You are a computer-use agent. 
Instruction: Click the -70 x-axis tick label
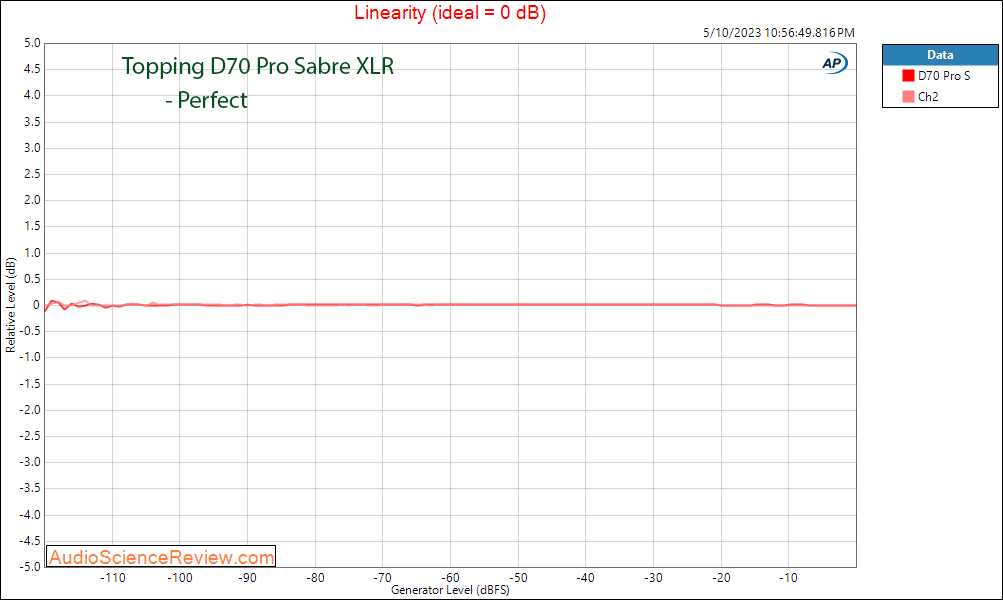coord(383,578)
